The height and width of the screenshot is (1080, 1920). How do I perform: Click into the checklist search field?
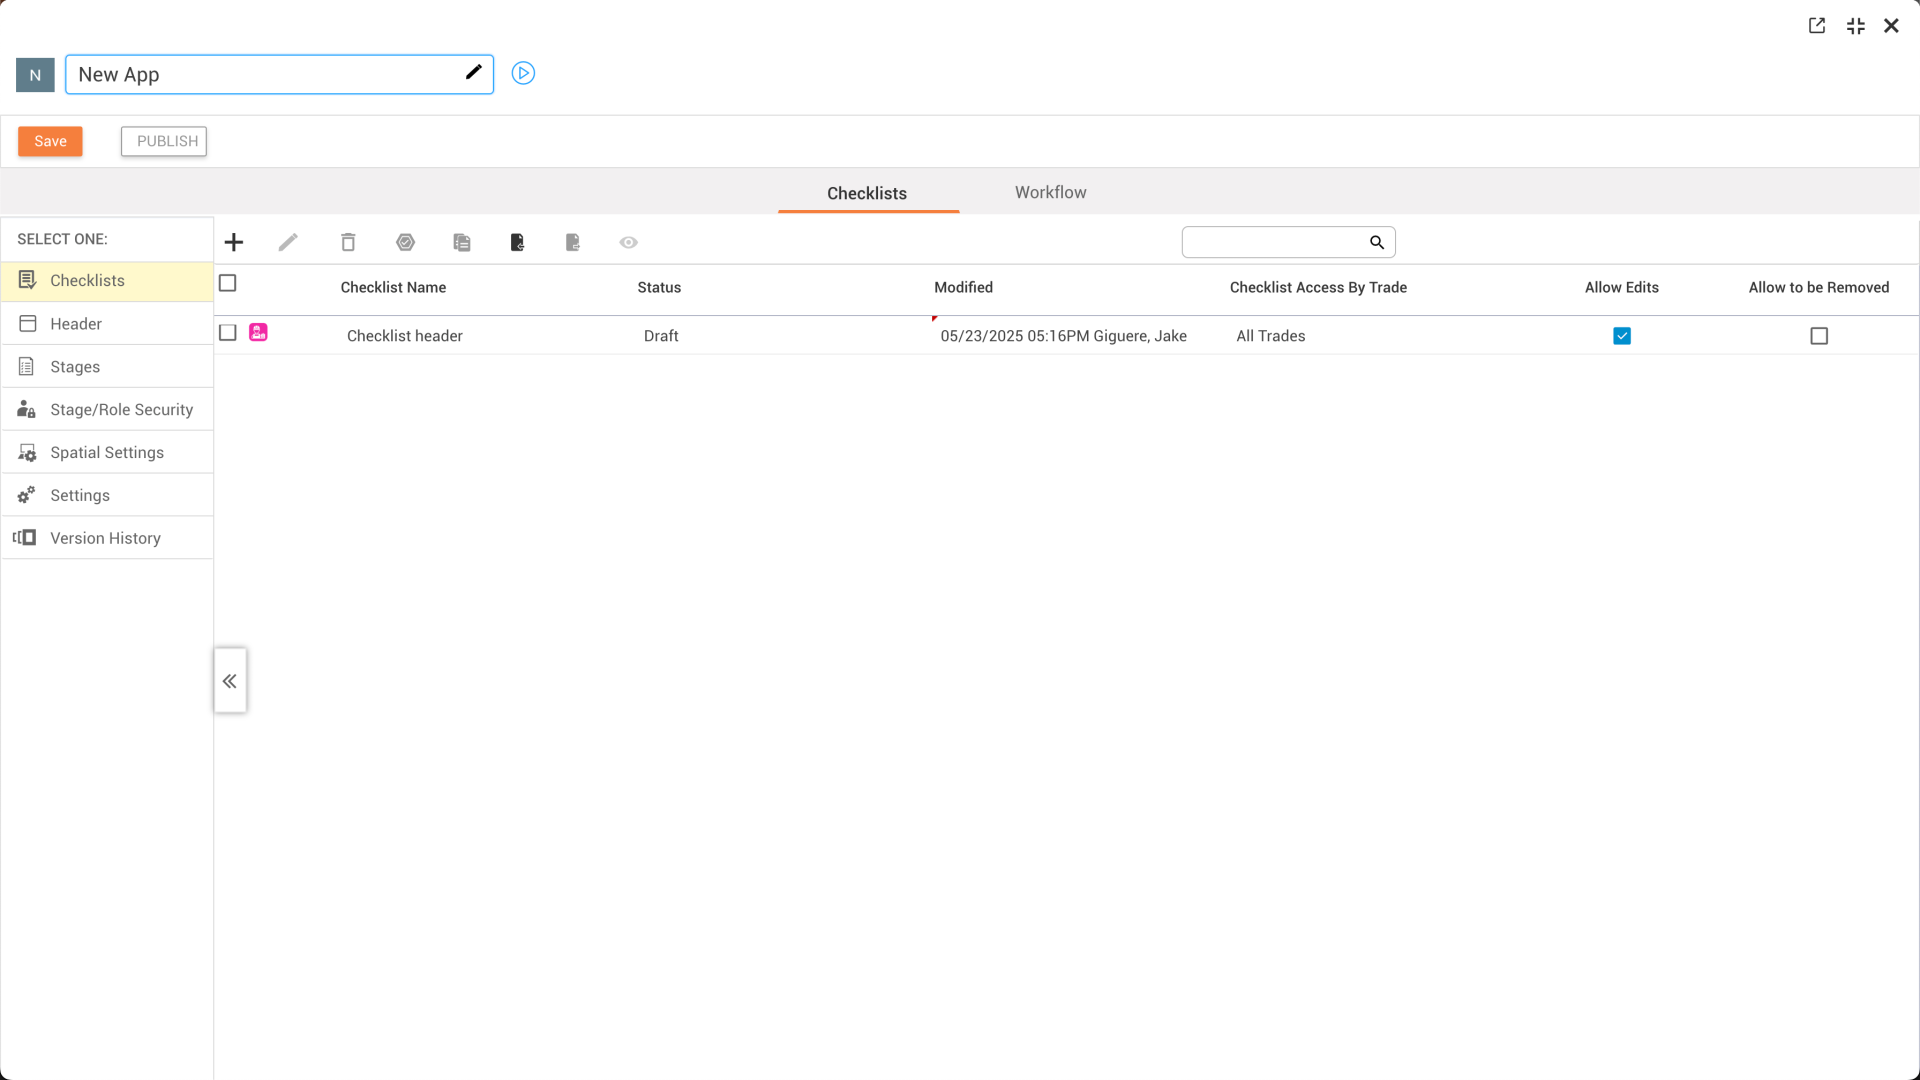[x=1272, y=242]
